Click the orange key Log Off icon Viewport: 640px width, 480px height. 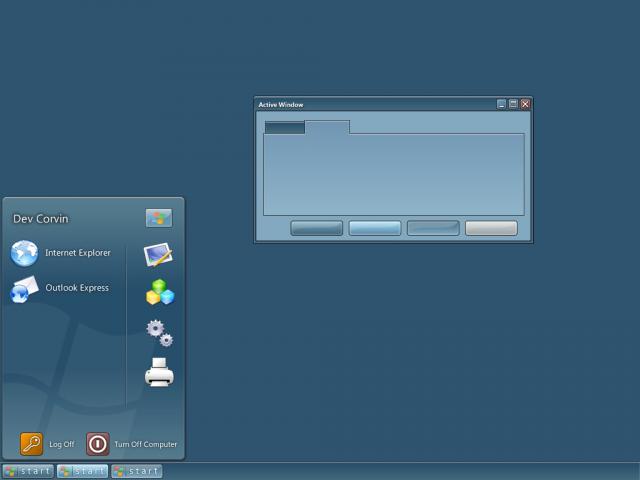coord(31,444)
